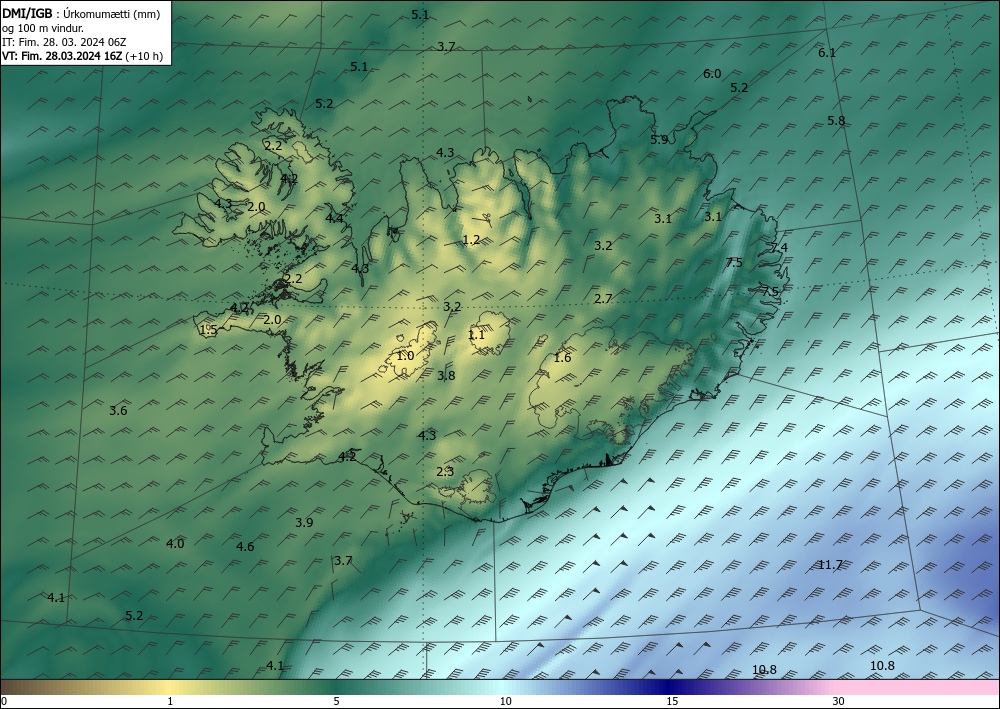
Task: Select the 4.0 value on the map
Action: [x=175, y=543]
